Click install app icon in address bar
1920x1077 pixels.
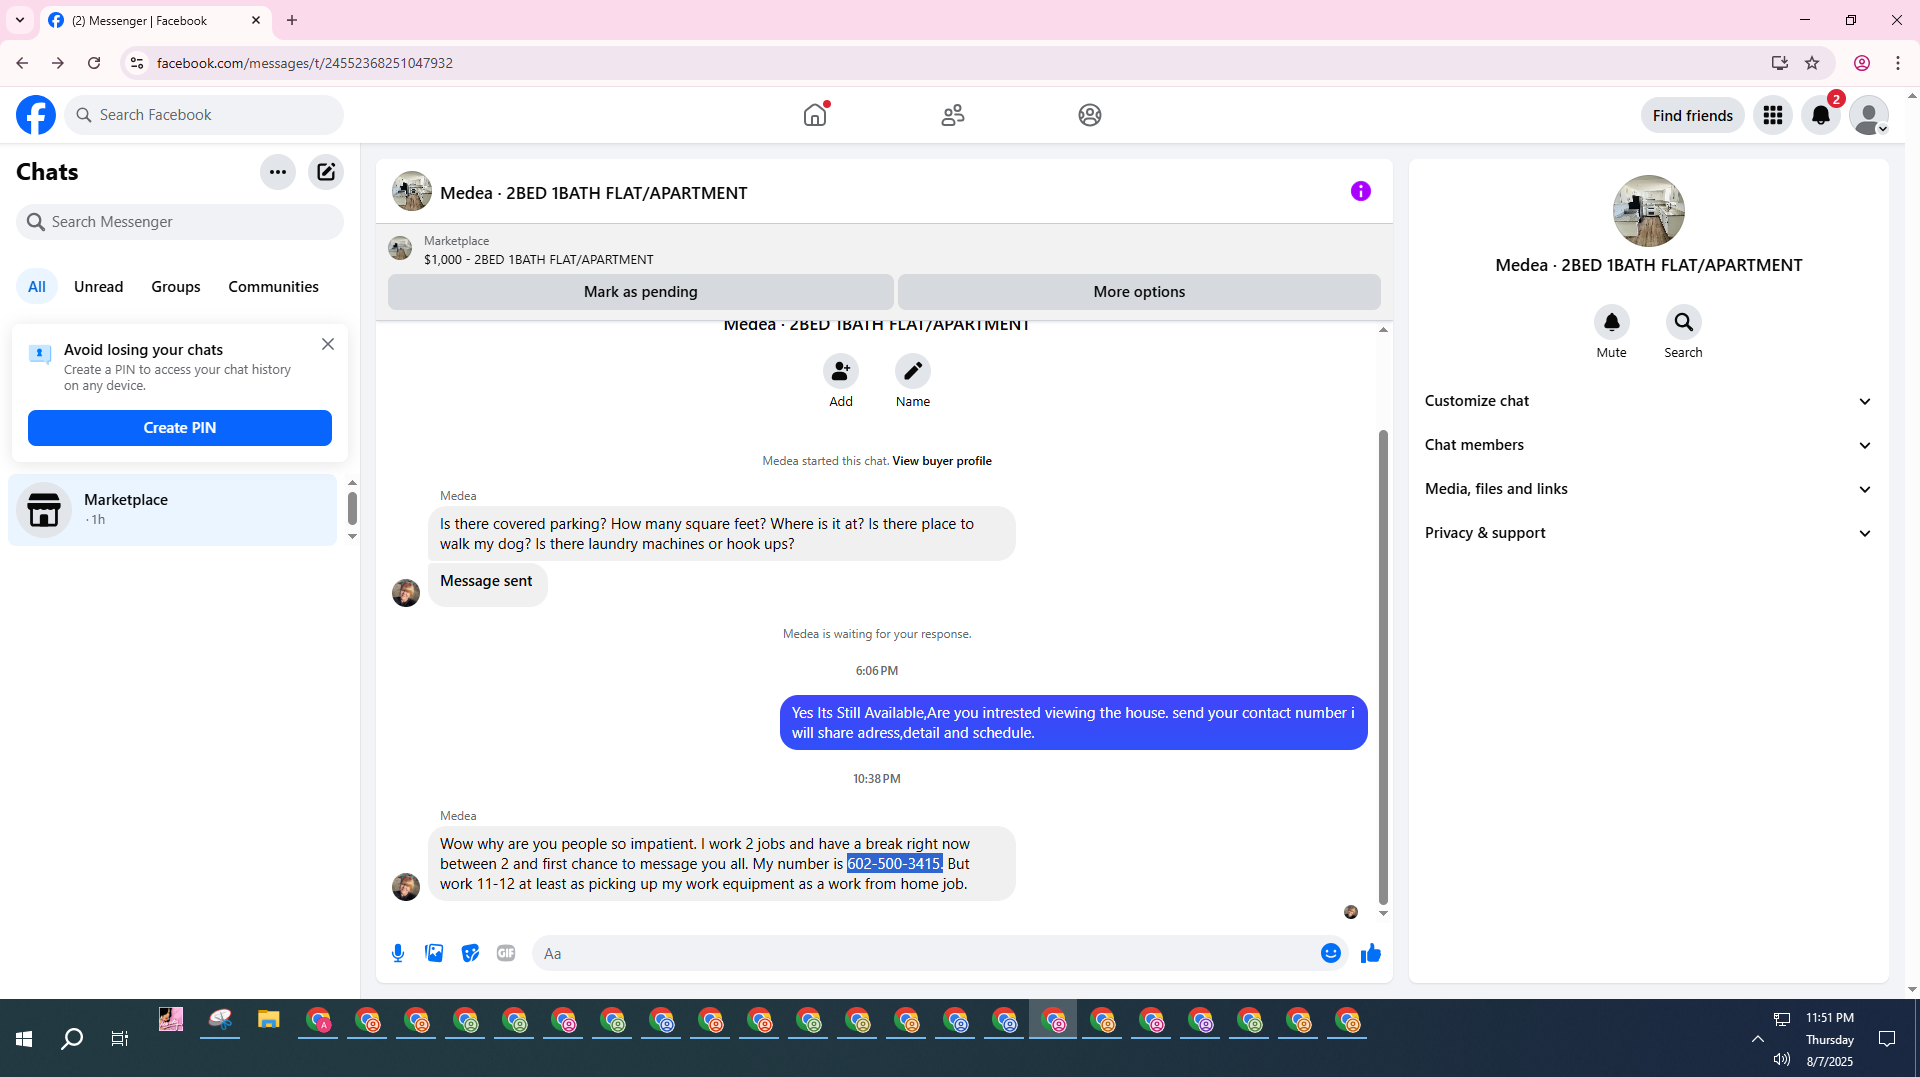[x=1779, y=63]
